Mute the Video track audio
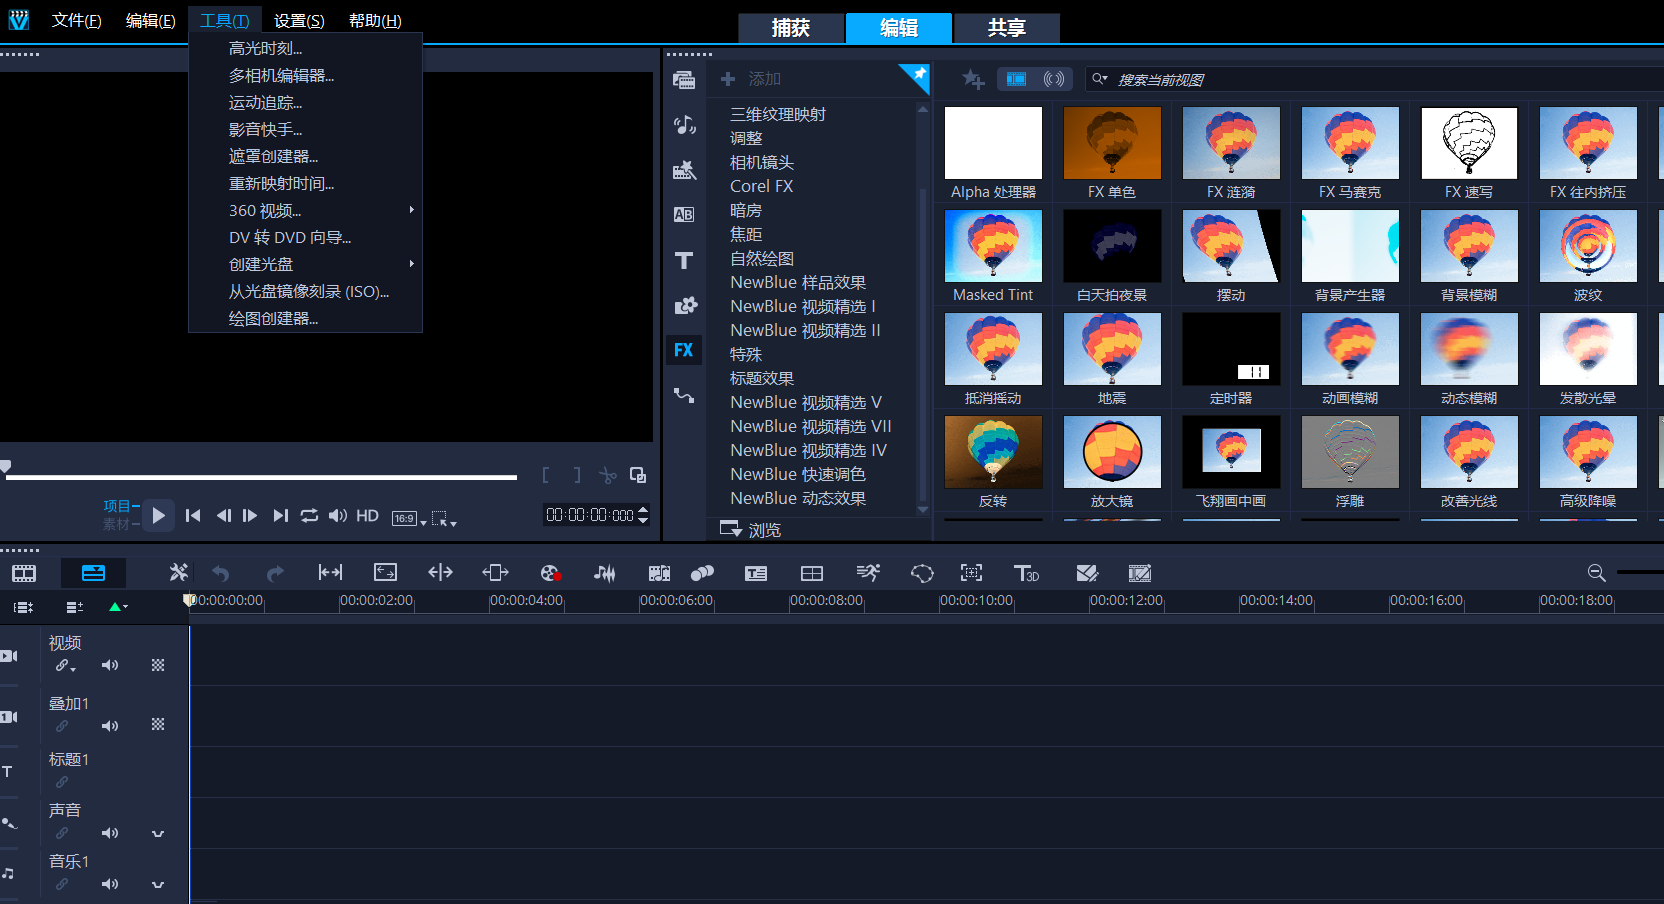 (110, 665)
